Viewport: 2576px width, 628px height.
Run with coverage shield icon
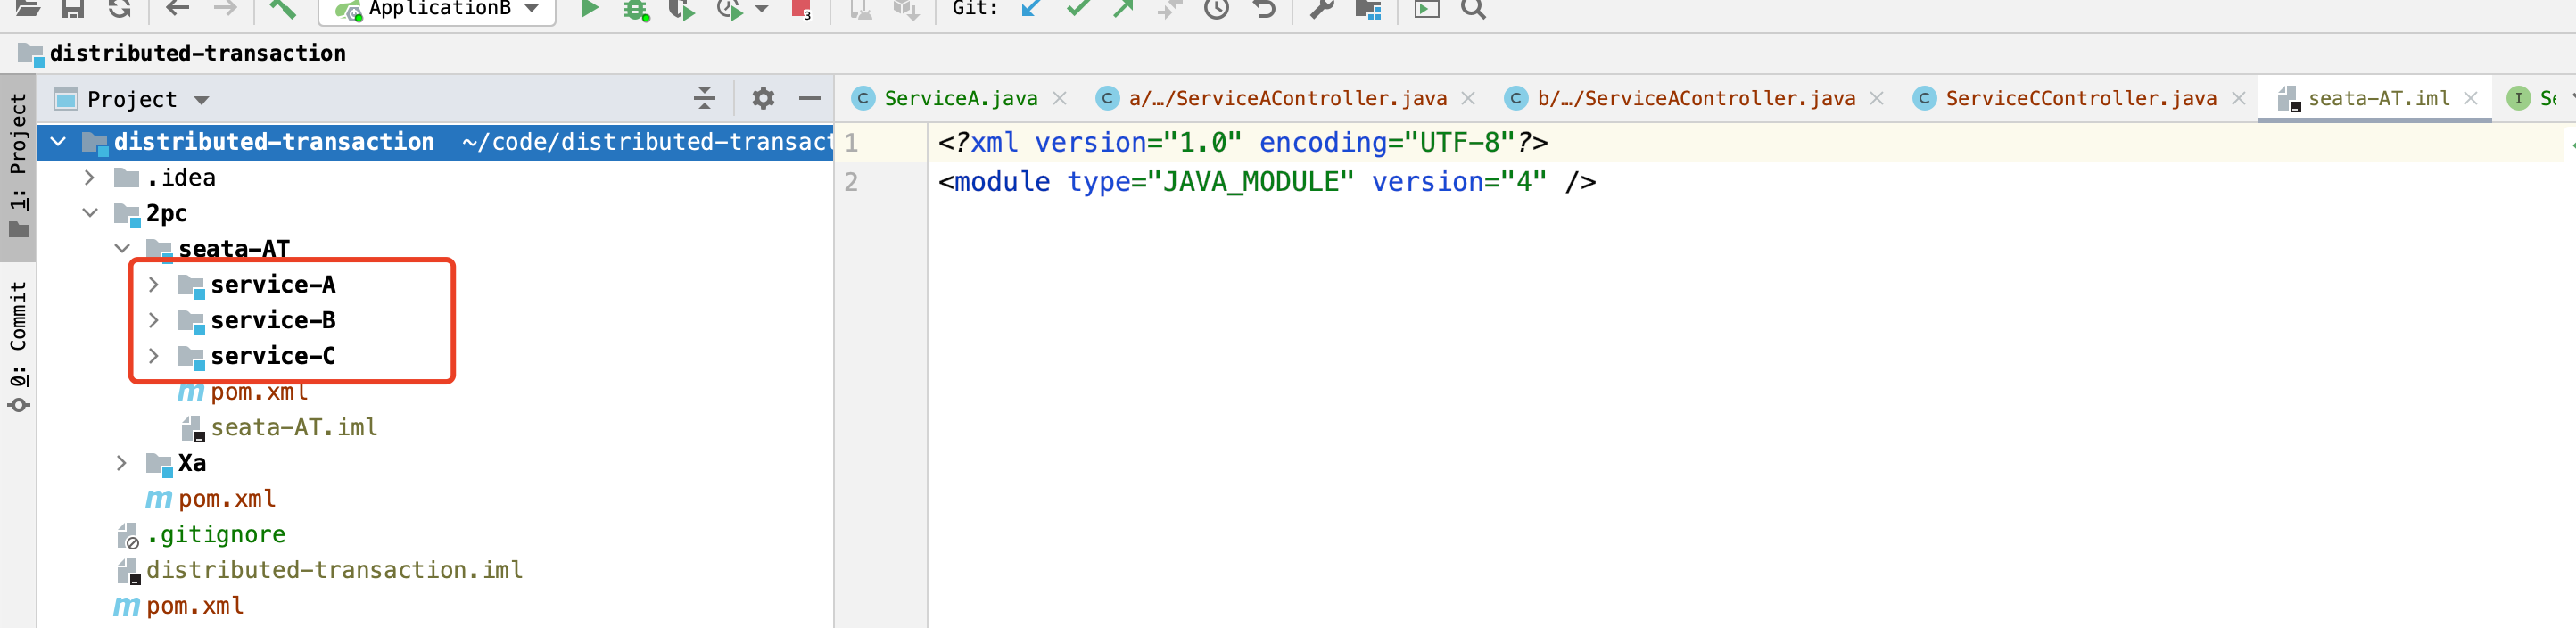point(682,10)
